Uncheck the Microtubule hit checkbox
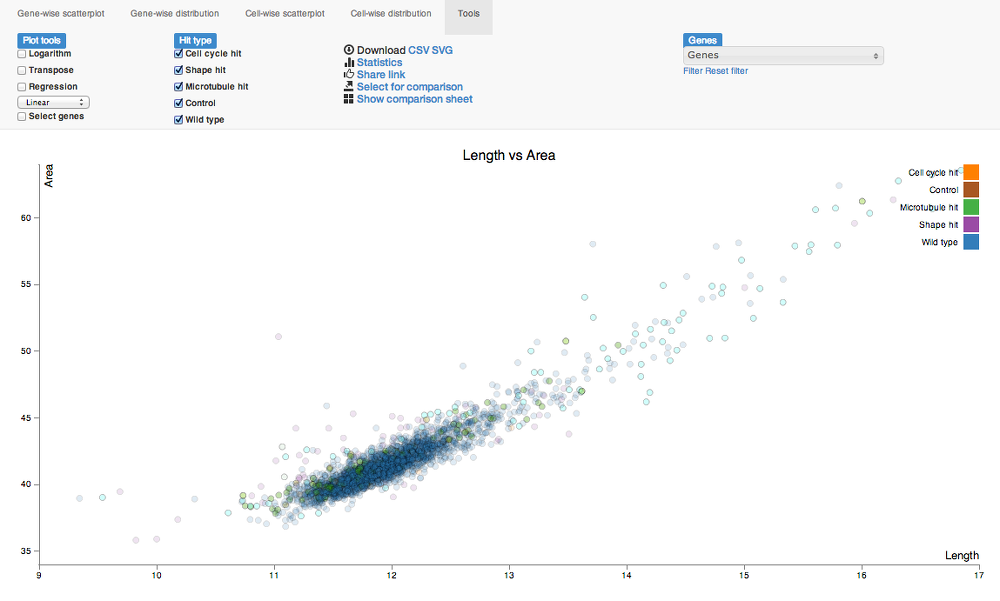 pos(178,87)
